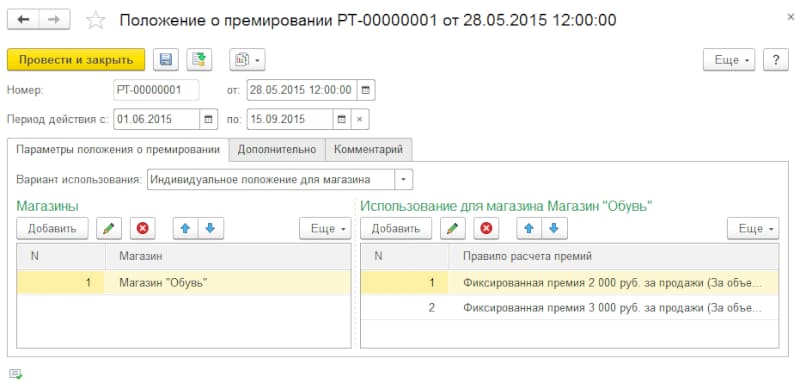The height and width of the screenshot is (383, 800).
Task: Click the messages icon at bottom left
Action: point(15,374)
